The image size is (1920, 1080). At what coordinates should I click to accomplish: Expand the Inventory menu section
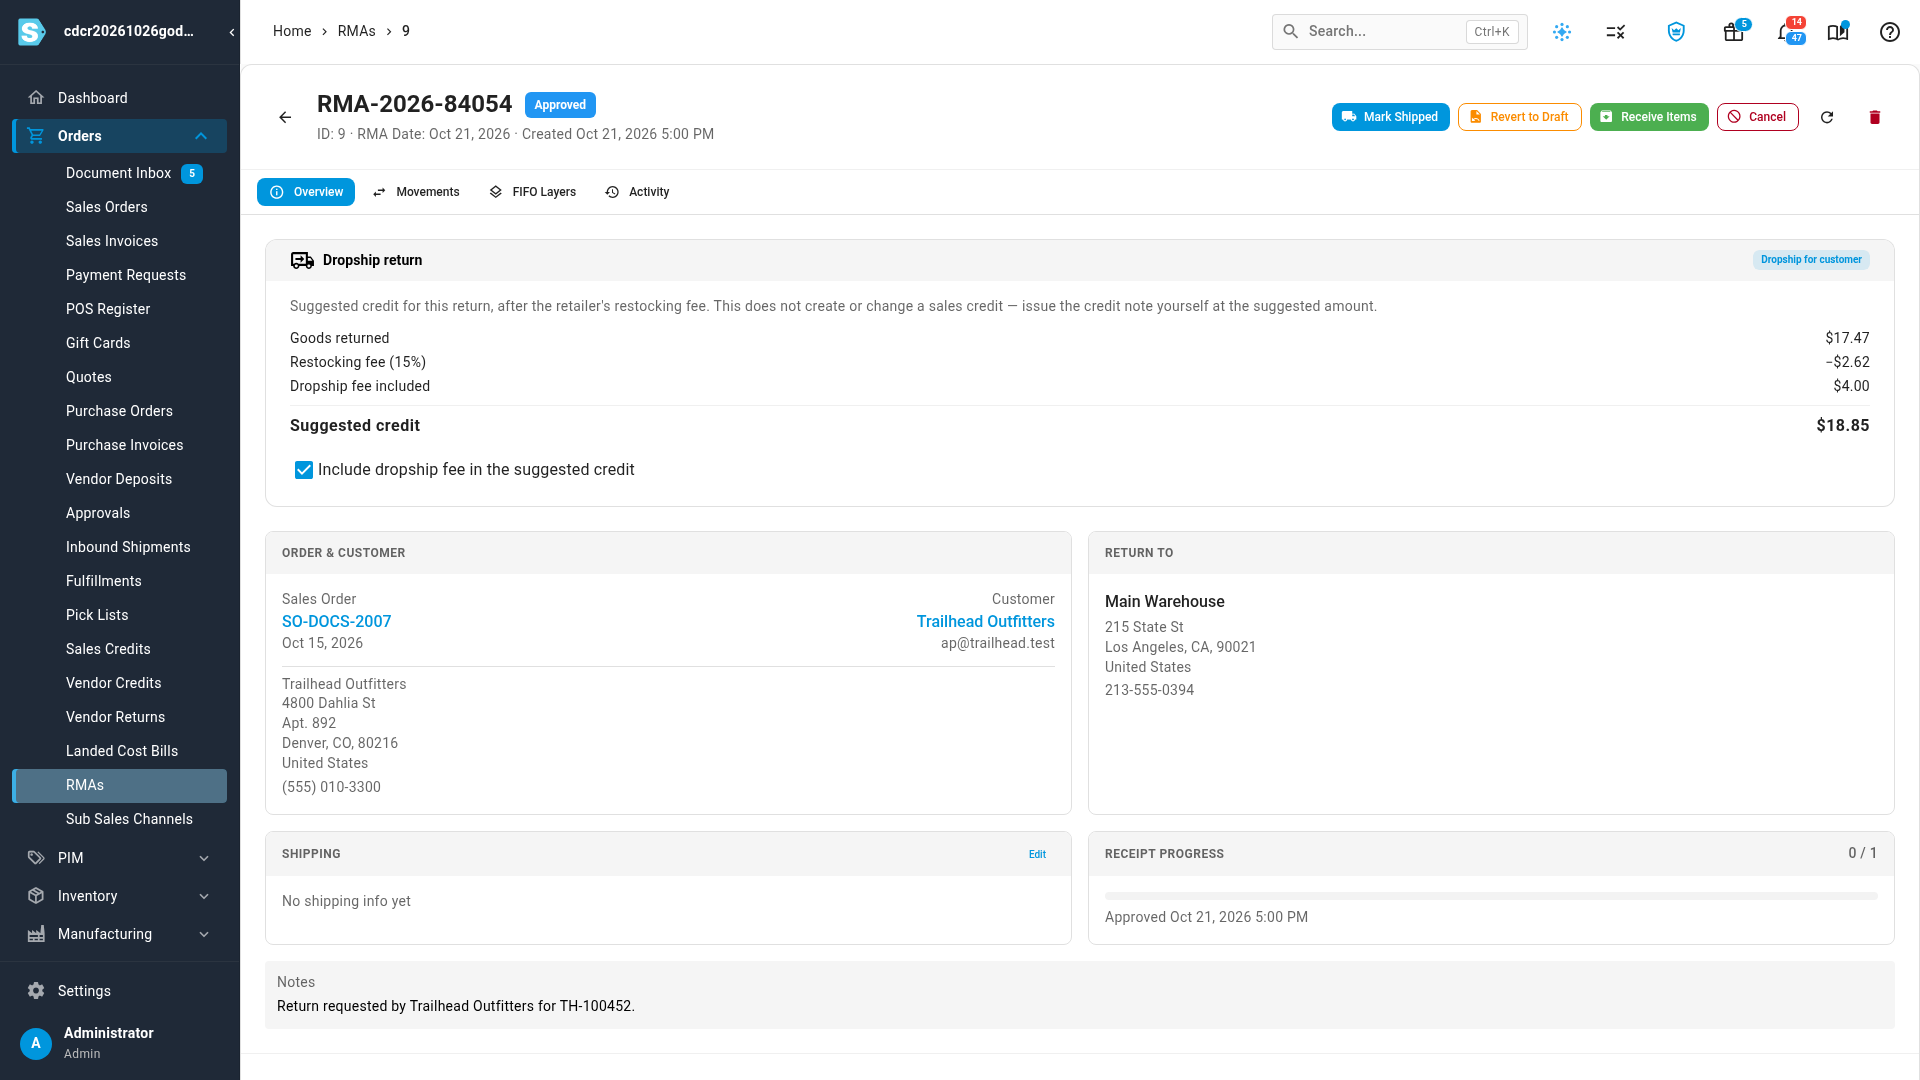point(119,896)
